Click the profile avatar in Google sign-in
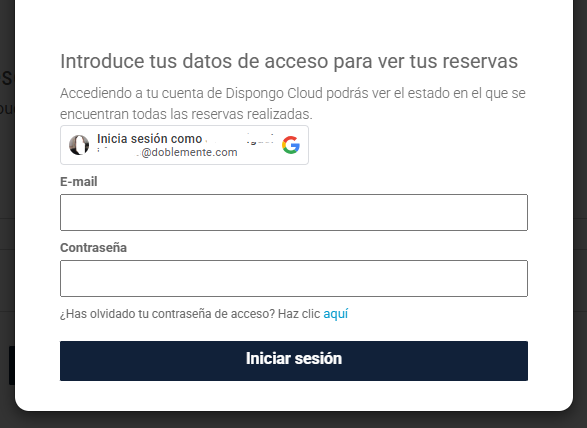This screenshot has width=587, height=428. pyautogui.click(x=79, y=145)
